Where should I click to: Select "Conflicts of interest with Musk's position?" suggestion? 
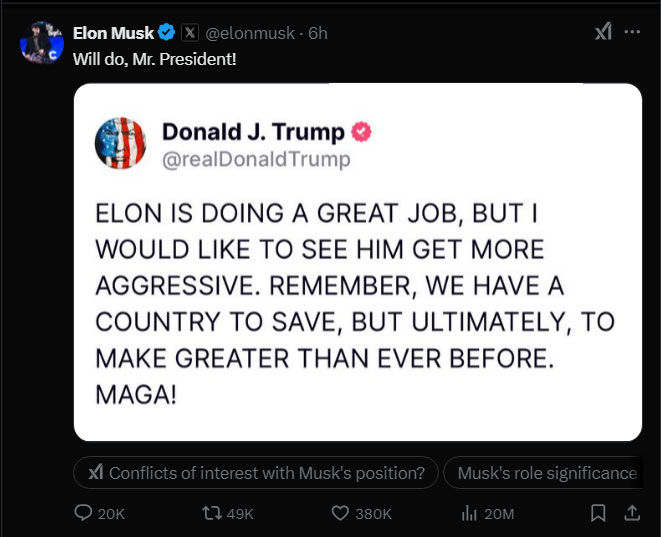[256, 473]
